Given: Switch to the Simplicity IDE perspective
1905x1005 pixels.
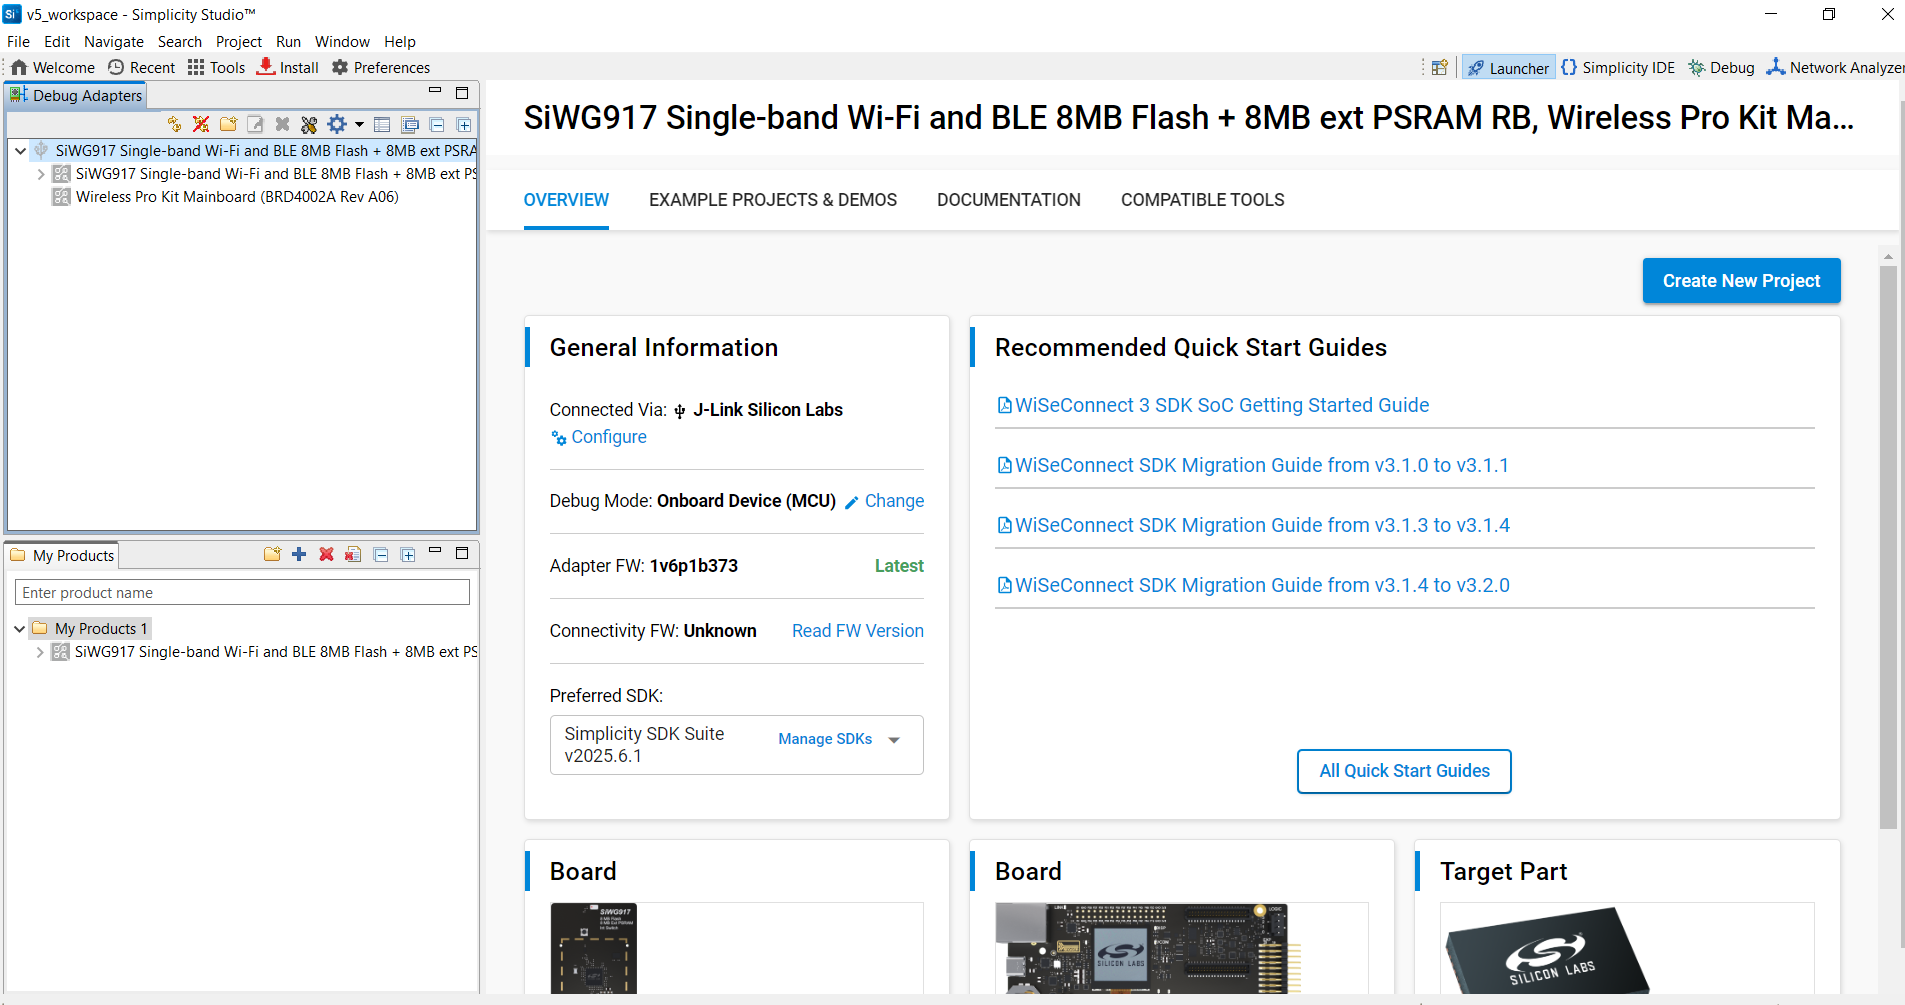Looking at the screenshot, I should [1618, 67].
